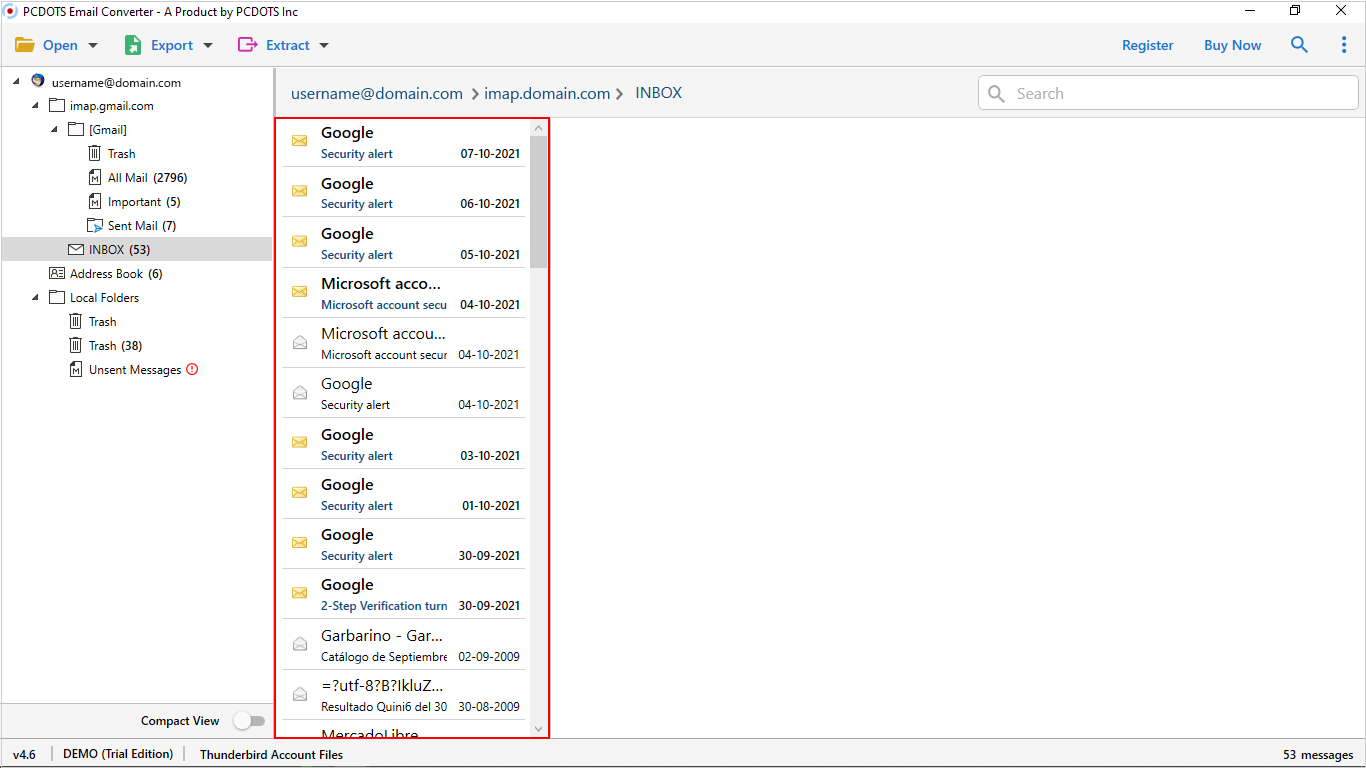
Task: Open Google Security alert dated 07-10-2021
Action: coord(403,142)
